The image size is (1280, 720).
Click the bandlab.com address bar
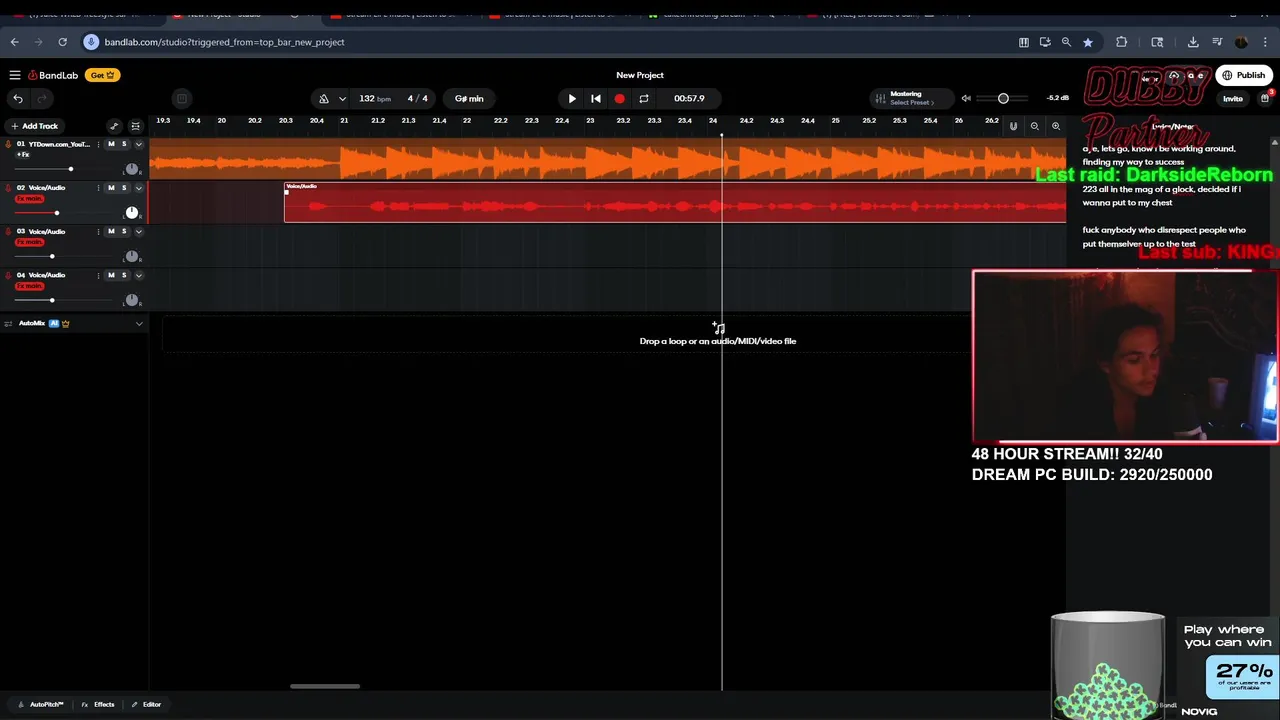coord(548,42)
